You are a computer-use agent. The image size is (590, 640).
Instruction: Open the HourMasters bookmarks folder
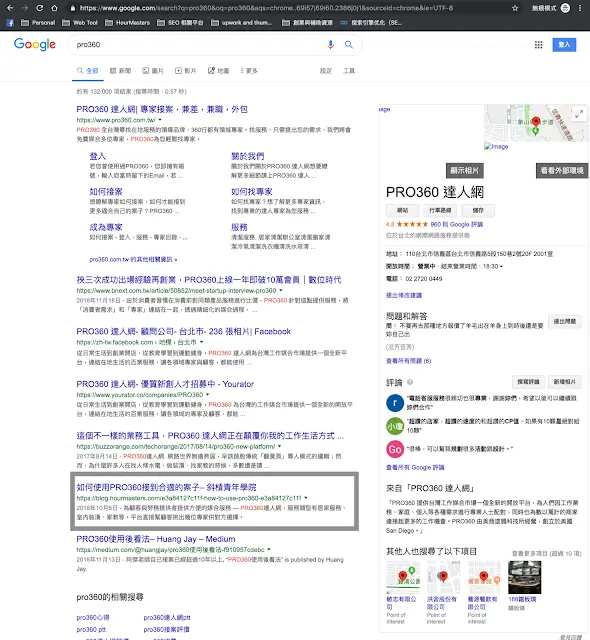(x=127, y=22)
